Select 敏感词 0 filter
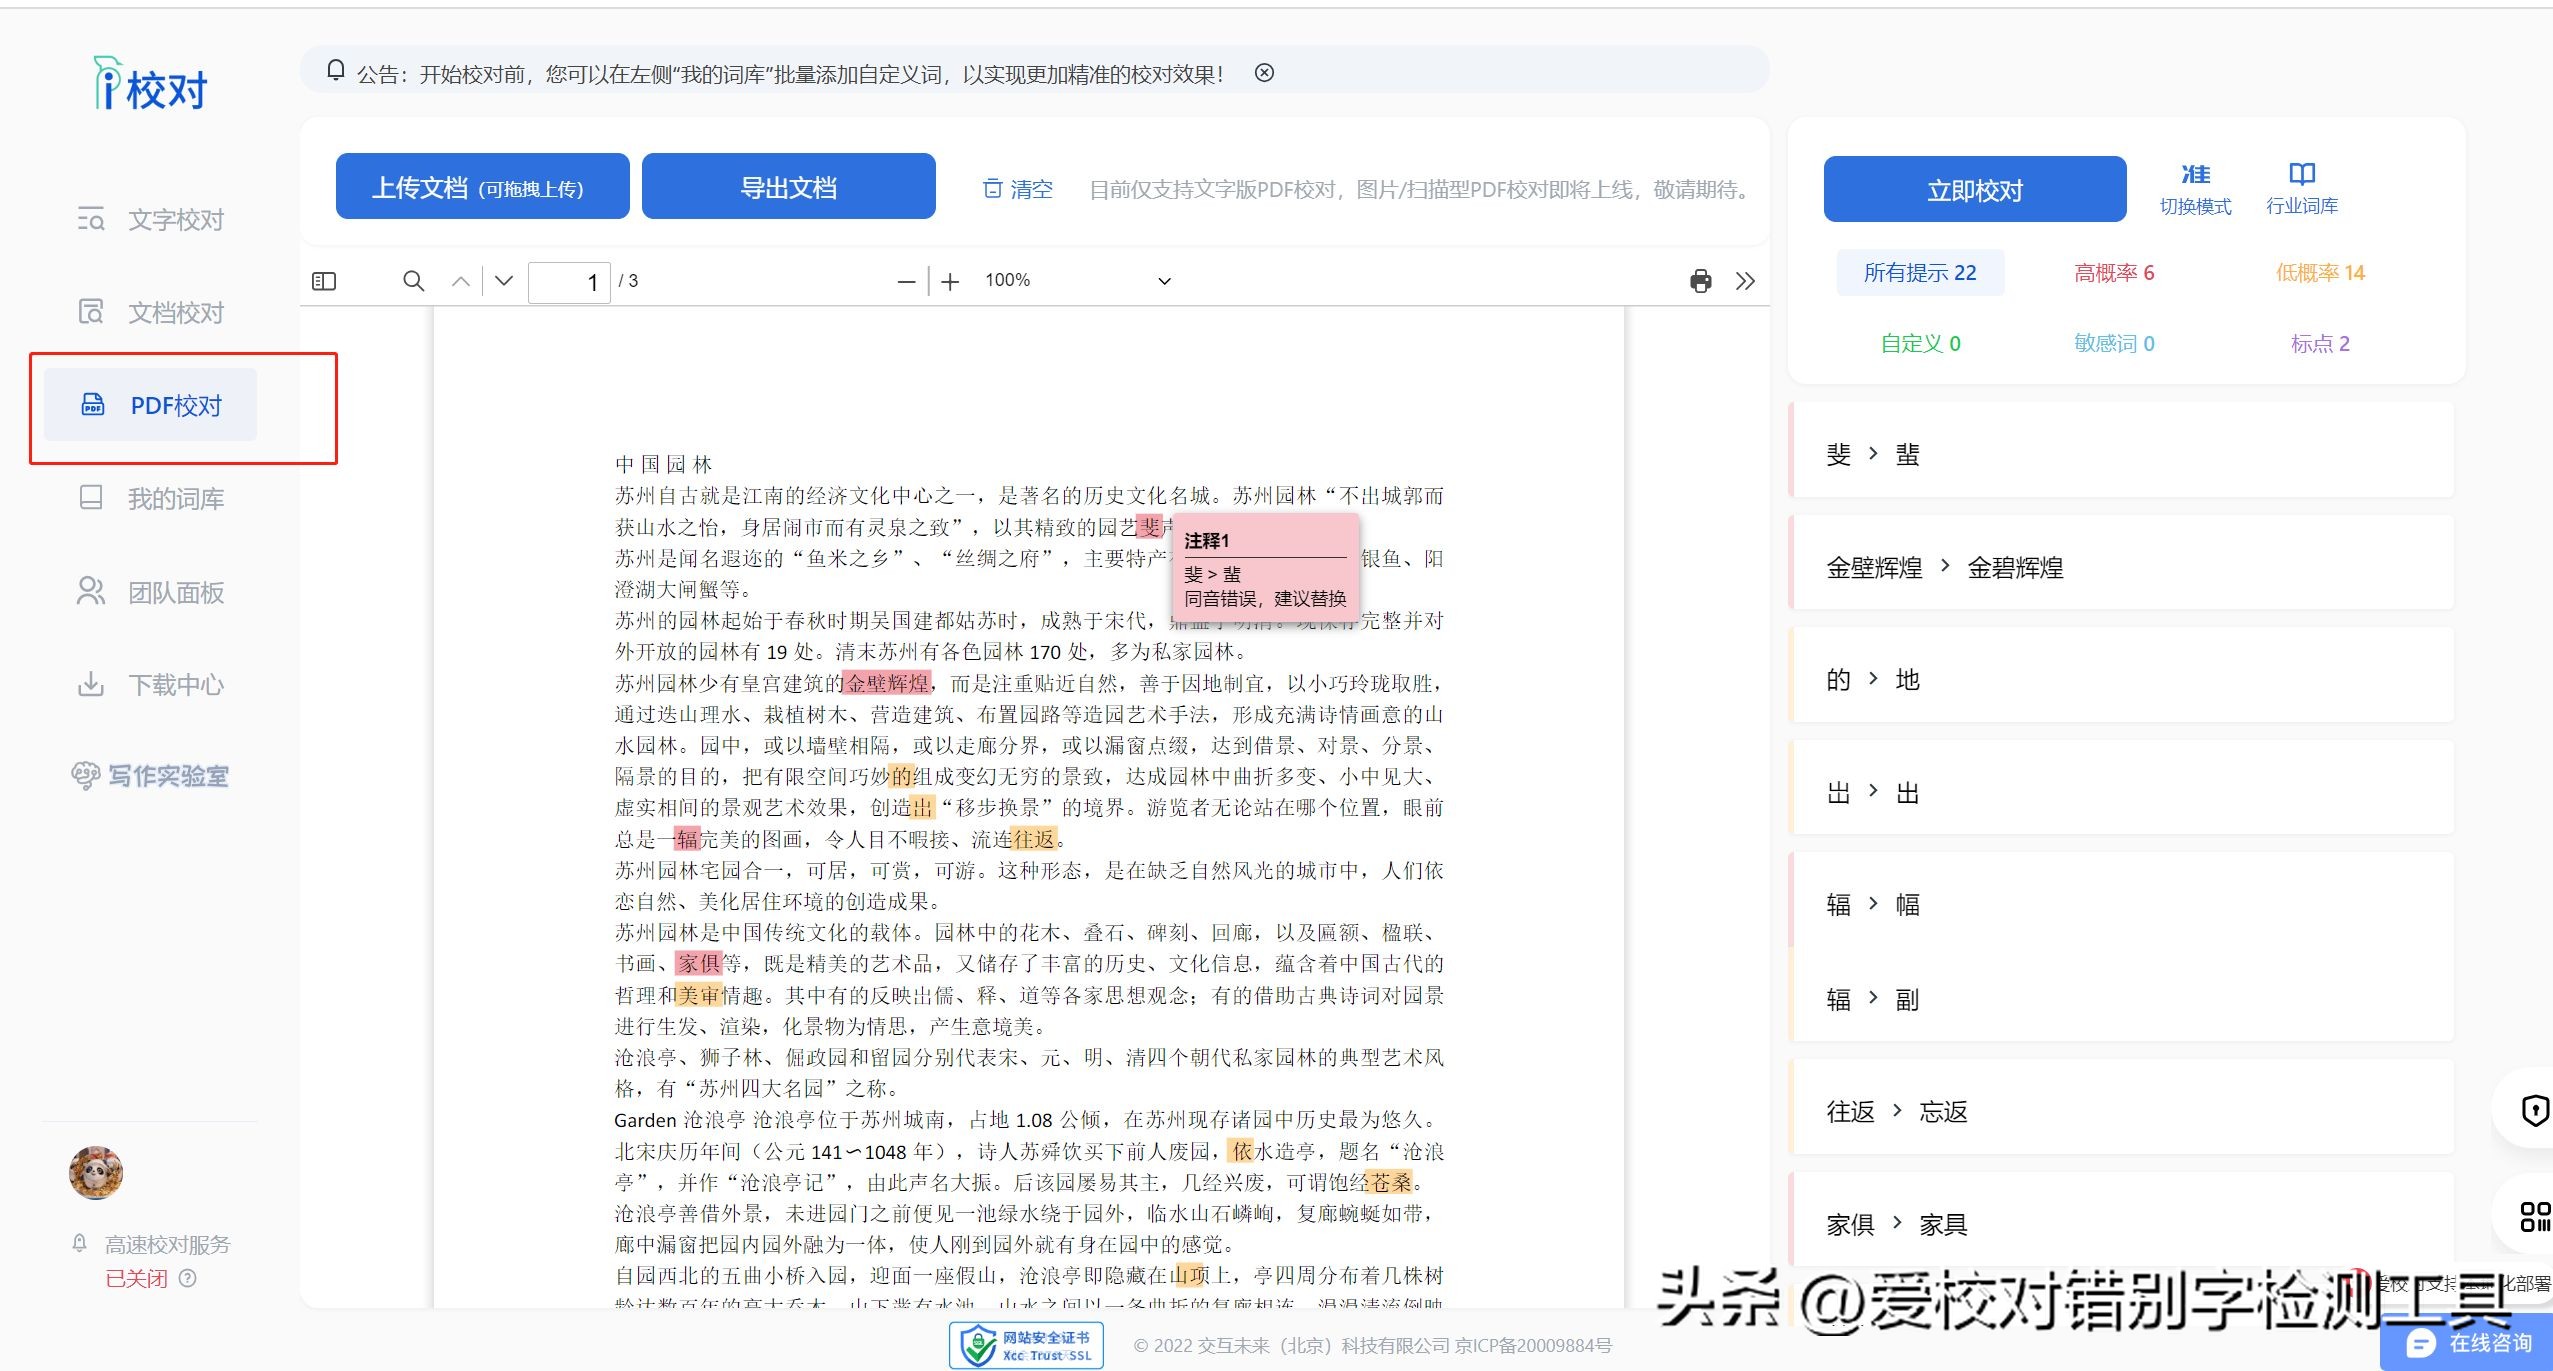Viewport: 2553px width, 1371px height. tap(2114, 343)
